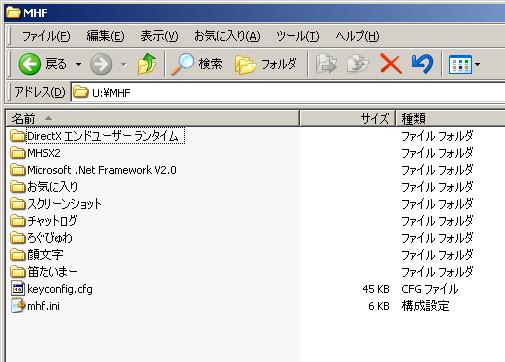Select the チャットログ folder icon

(x=18, y=221)
